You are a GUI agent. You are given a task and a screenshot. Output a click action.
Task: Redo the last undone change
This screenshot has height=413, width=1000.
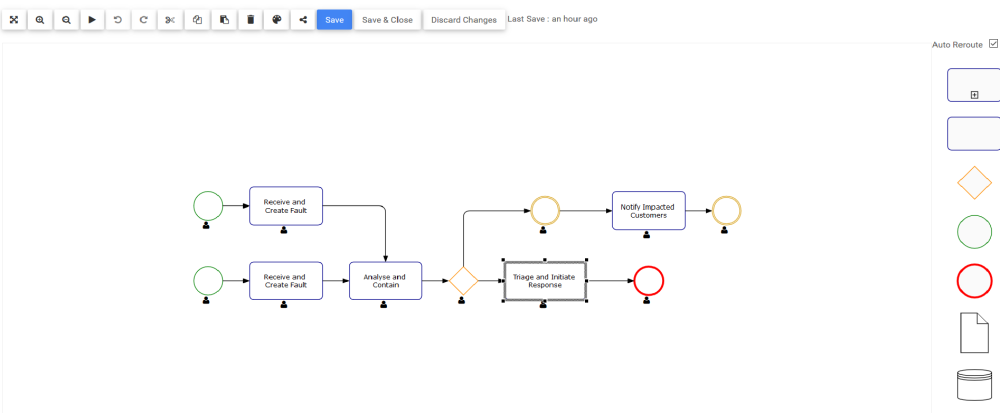[144, 20]
